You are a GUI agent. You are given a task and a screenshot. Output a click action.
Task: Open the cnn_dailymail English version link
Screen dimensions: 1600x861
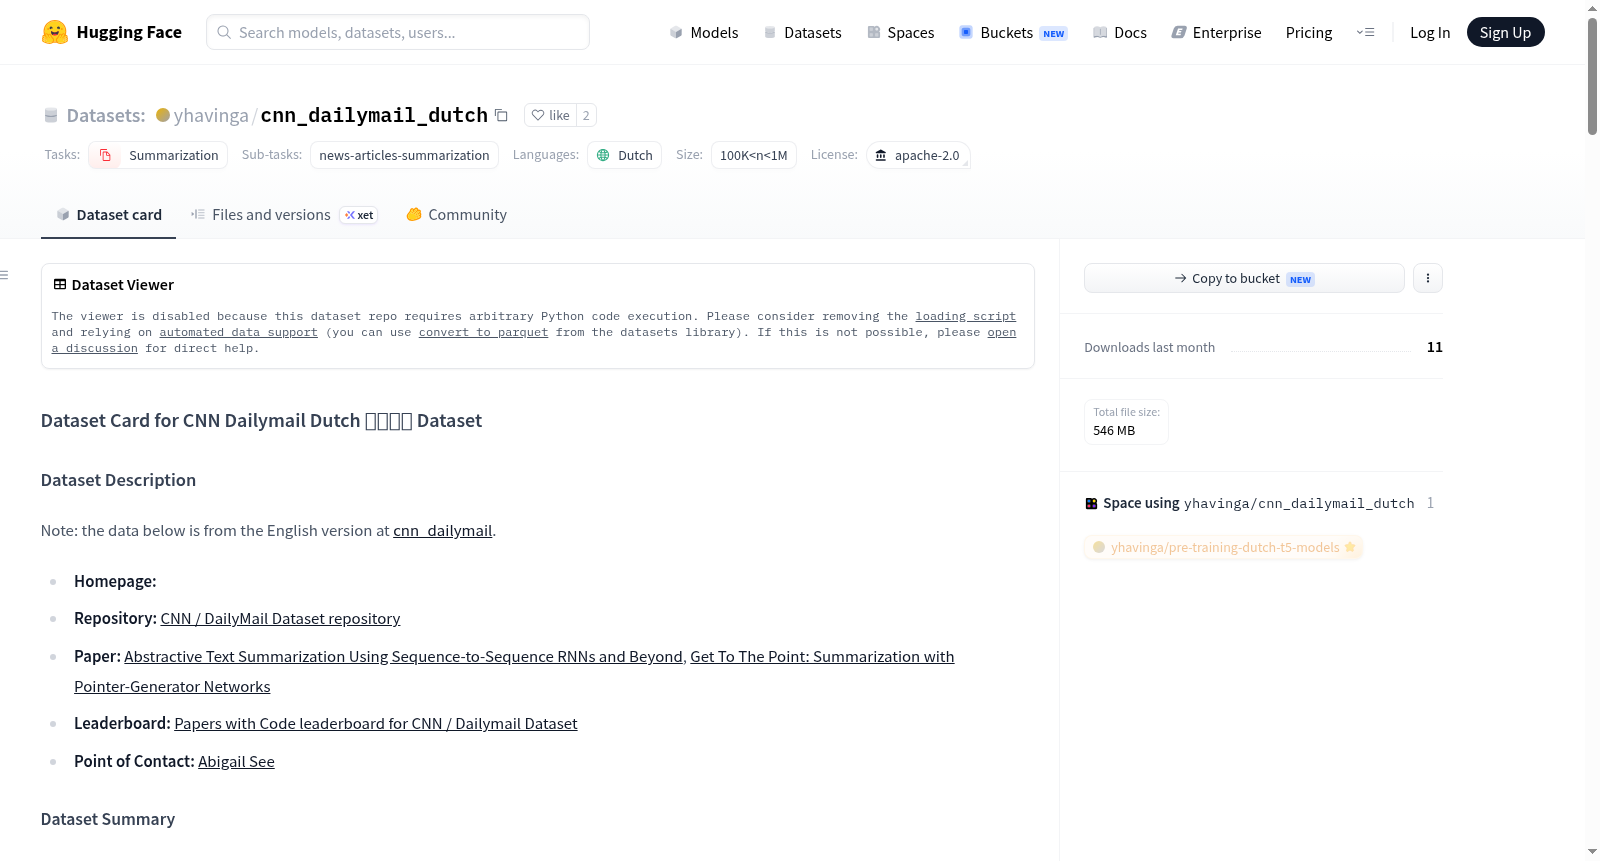(x=442, y=531)
